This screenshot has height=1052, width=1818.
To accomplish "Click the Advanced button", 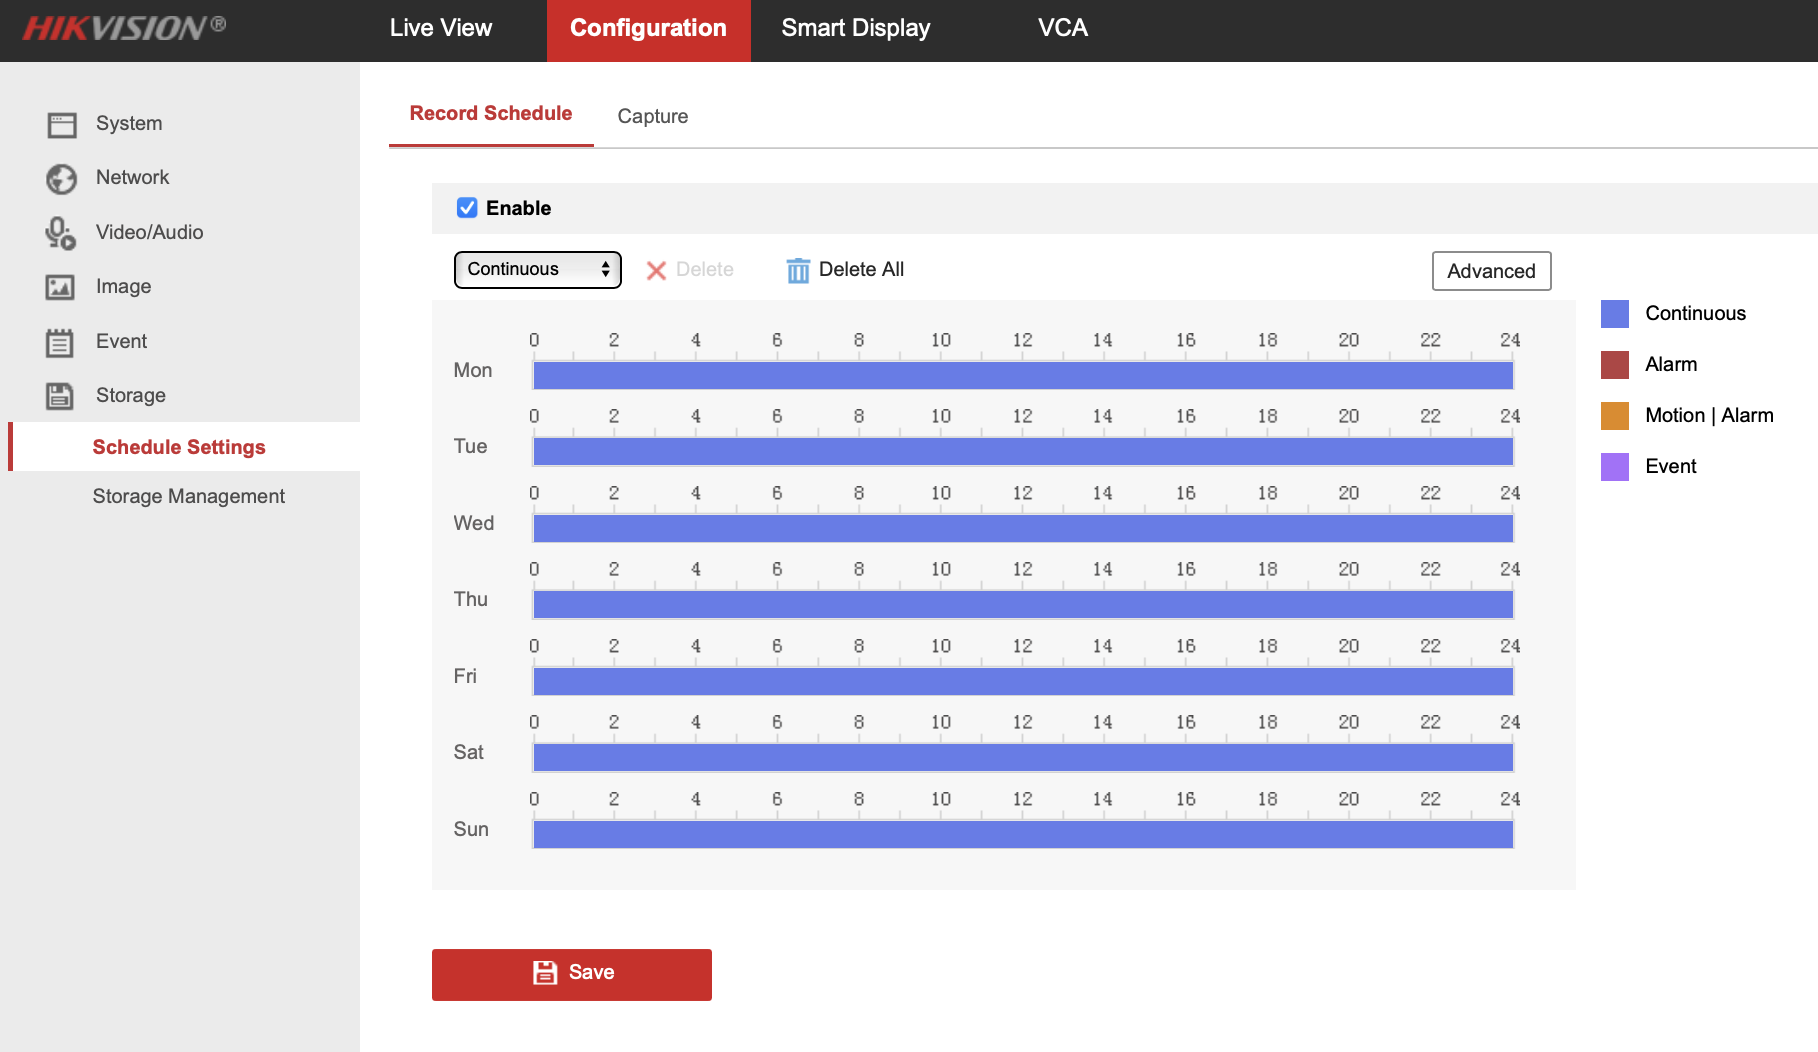I will (x=1491, y=271).
